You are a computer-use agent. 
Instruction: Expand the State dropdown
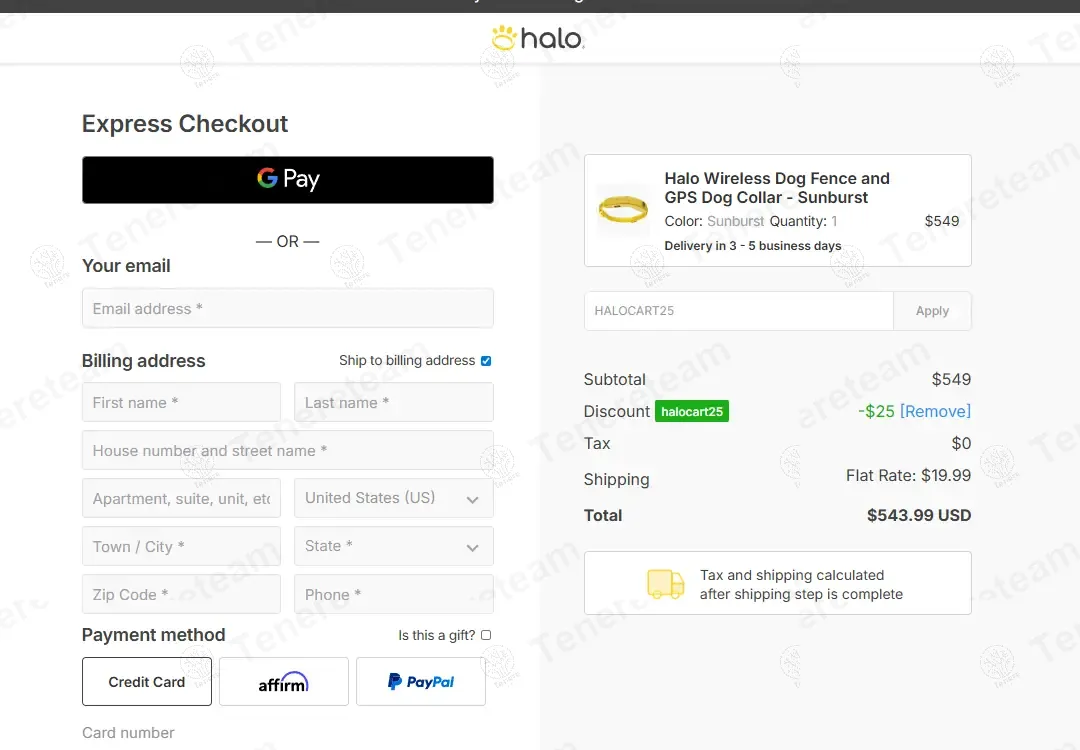[393, 546]
